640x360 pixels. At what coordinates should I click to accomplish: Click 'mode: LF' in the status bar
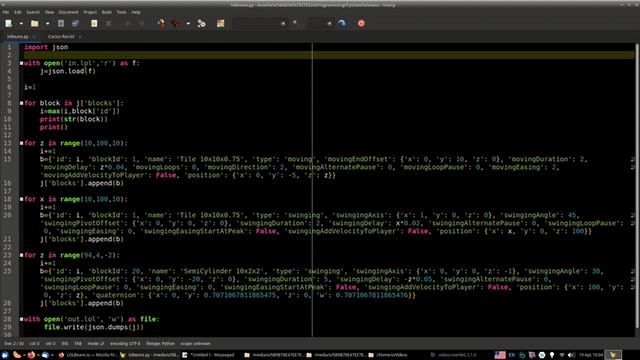(x=96, y=344)
